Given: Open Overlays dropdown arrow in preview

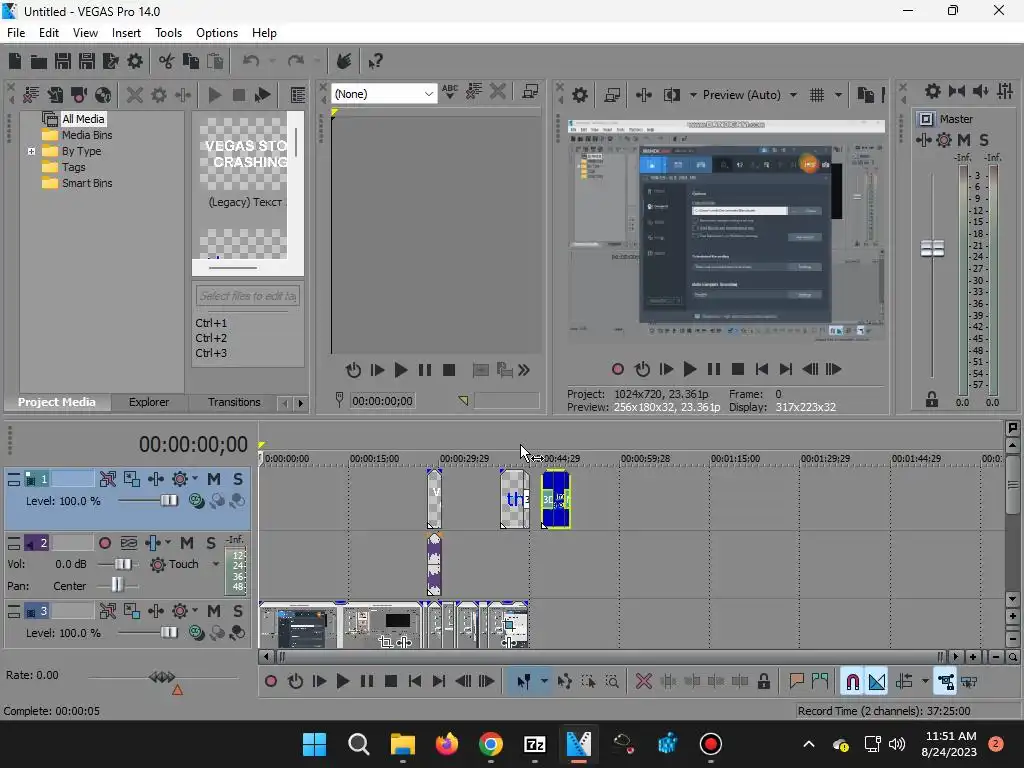Looking at the screenshot, I should 839,95.
